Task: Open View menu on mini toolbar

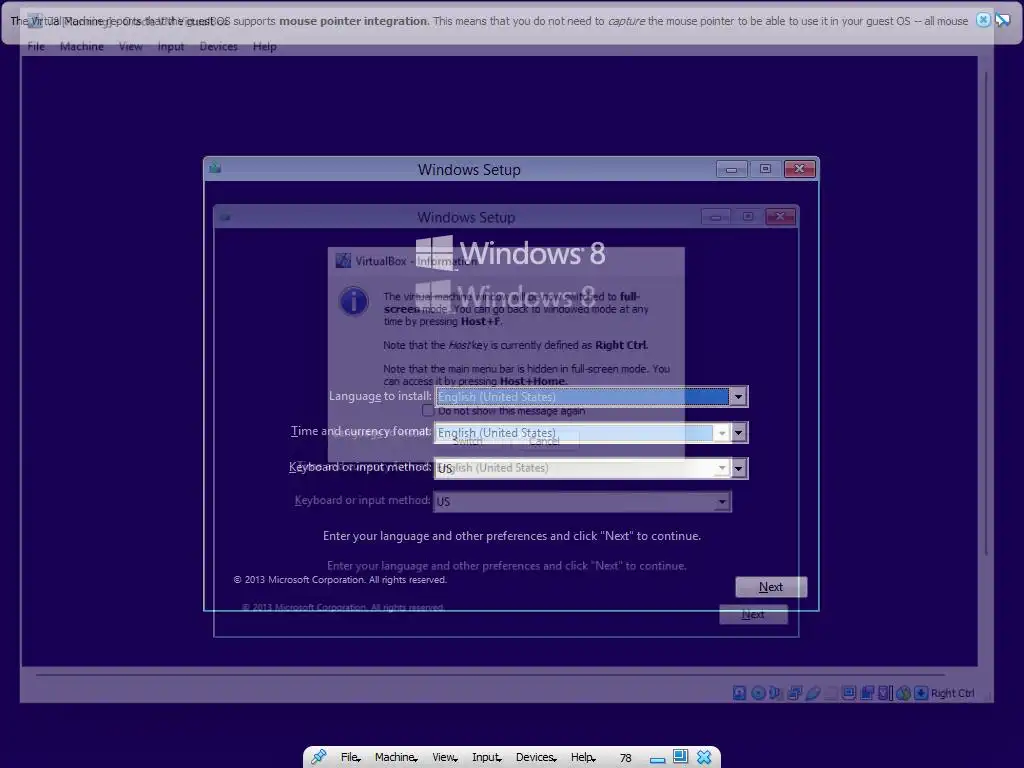Action: (x=444, y=757)
